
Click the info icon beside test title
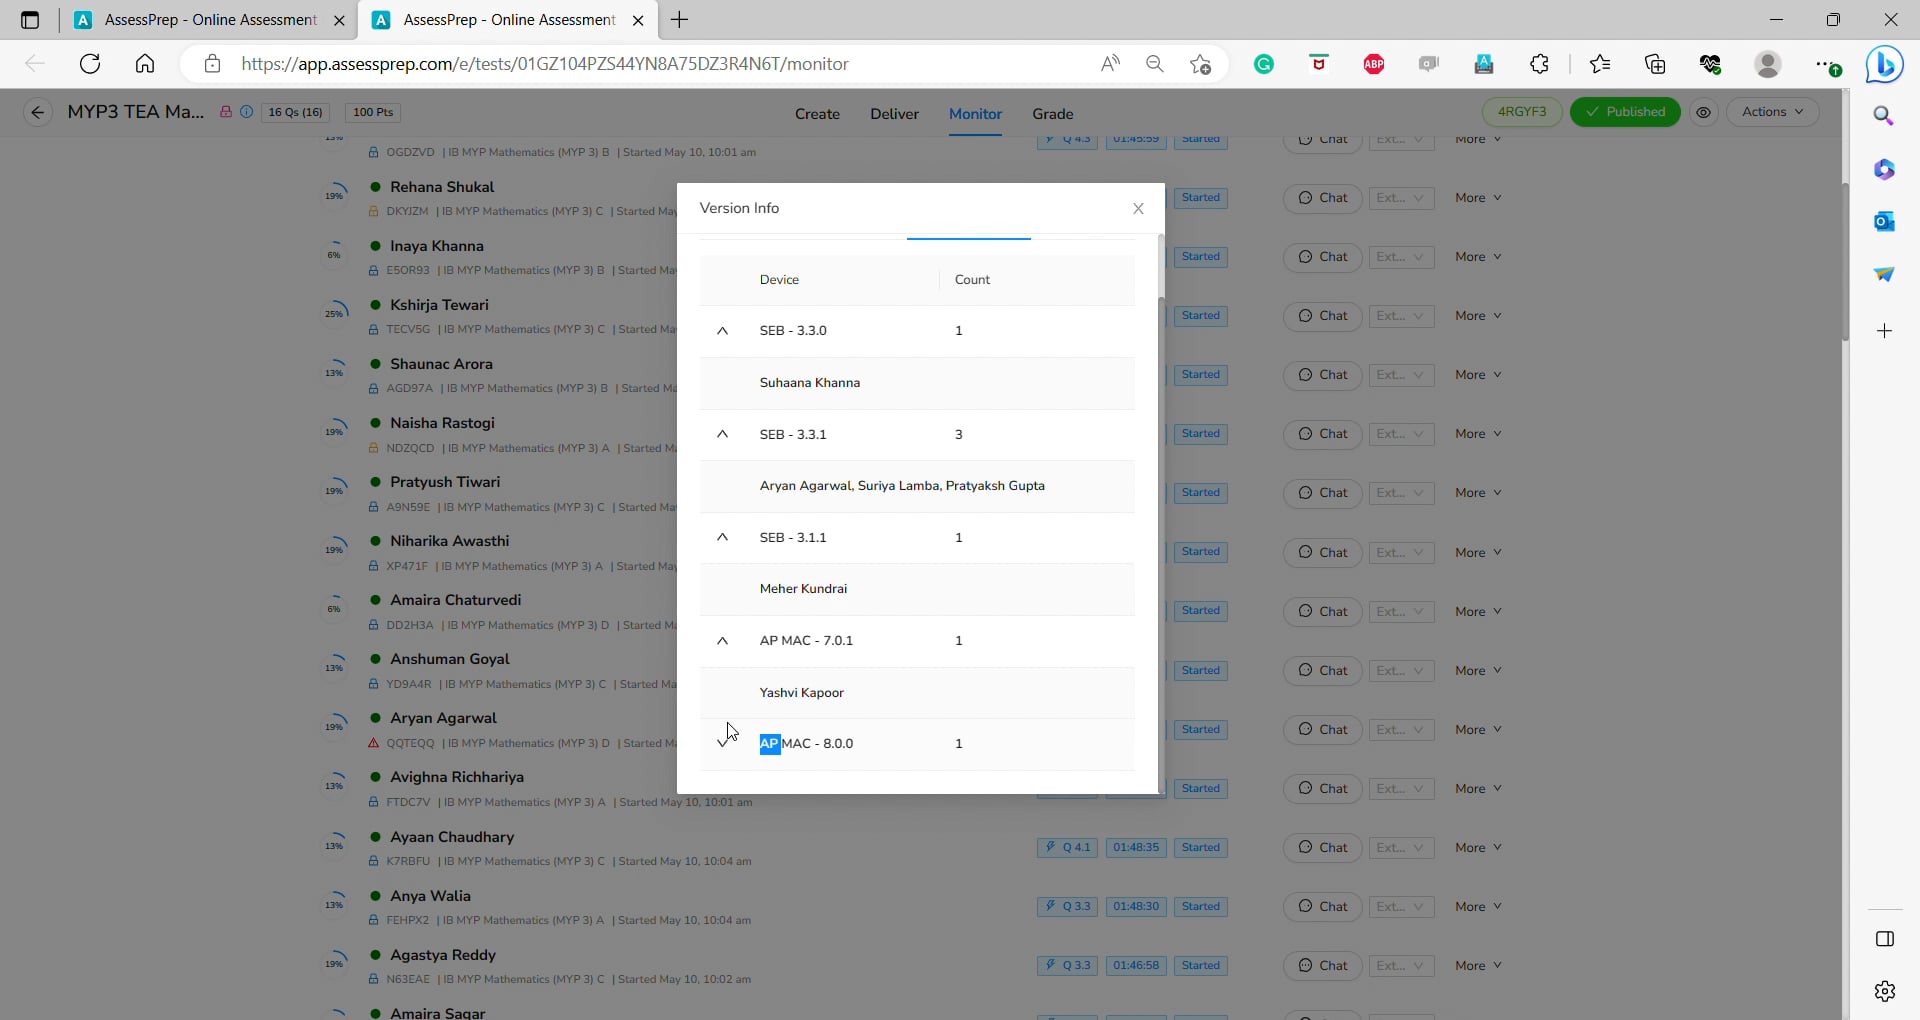[246, 112]
